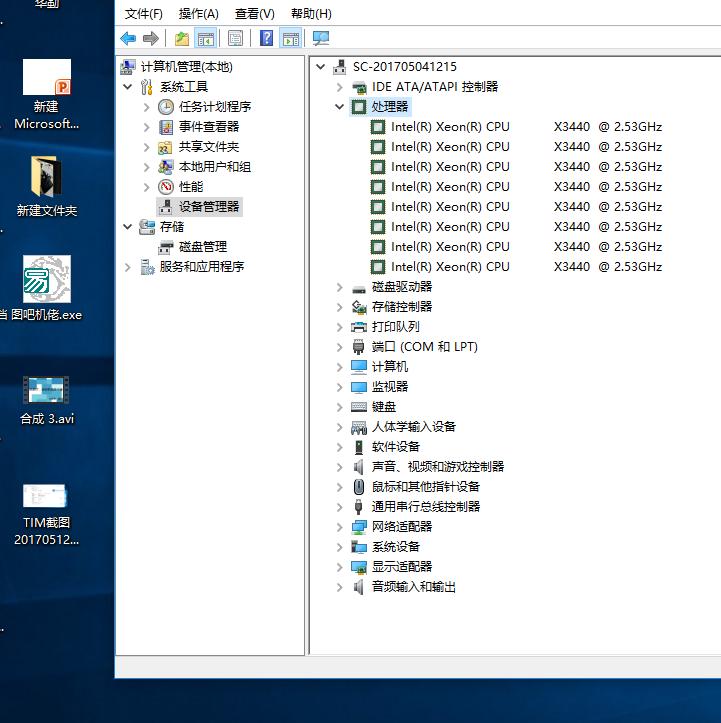Open the 查看(V) menu

254,14
